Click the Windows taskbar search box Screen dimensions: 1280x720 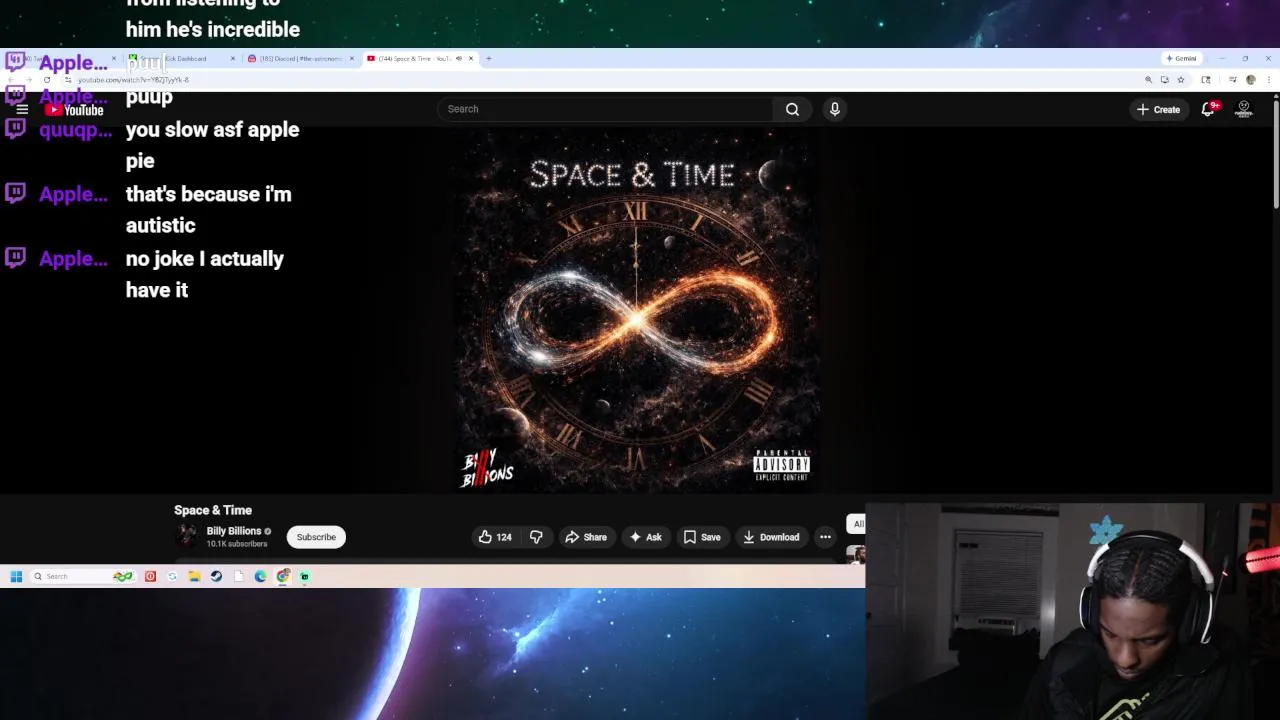click(83, 576)
